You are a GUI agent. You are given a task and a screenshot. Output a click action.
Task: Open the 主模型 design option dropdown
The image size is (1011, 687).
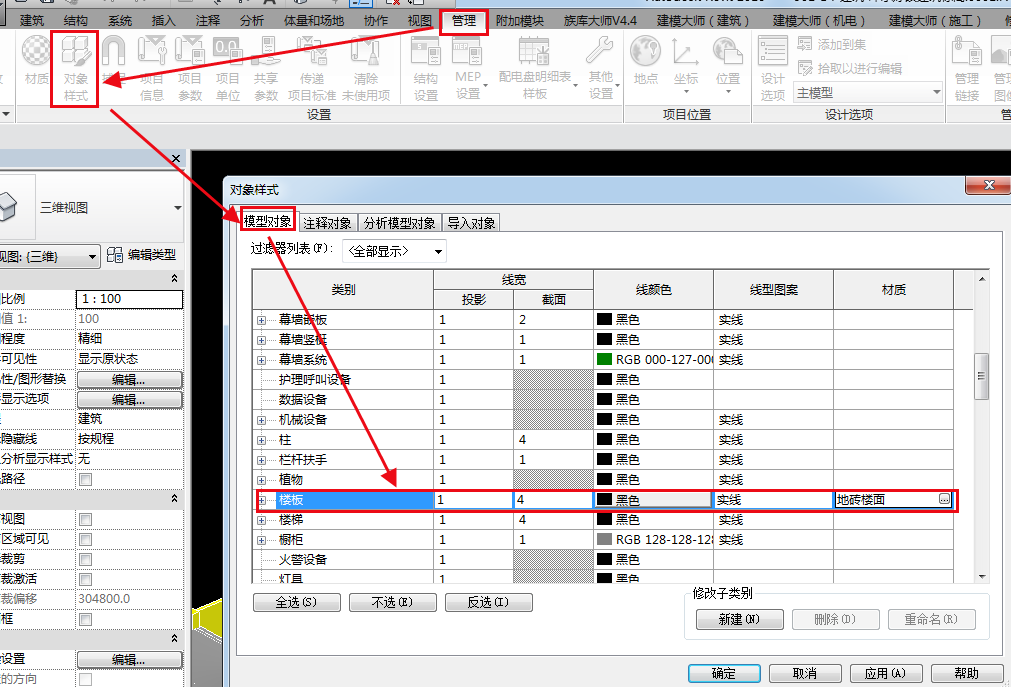[x=869, y=93]
